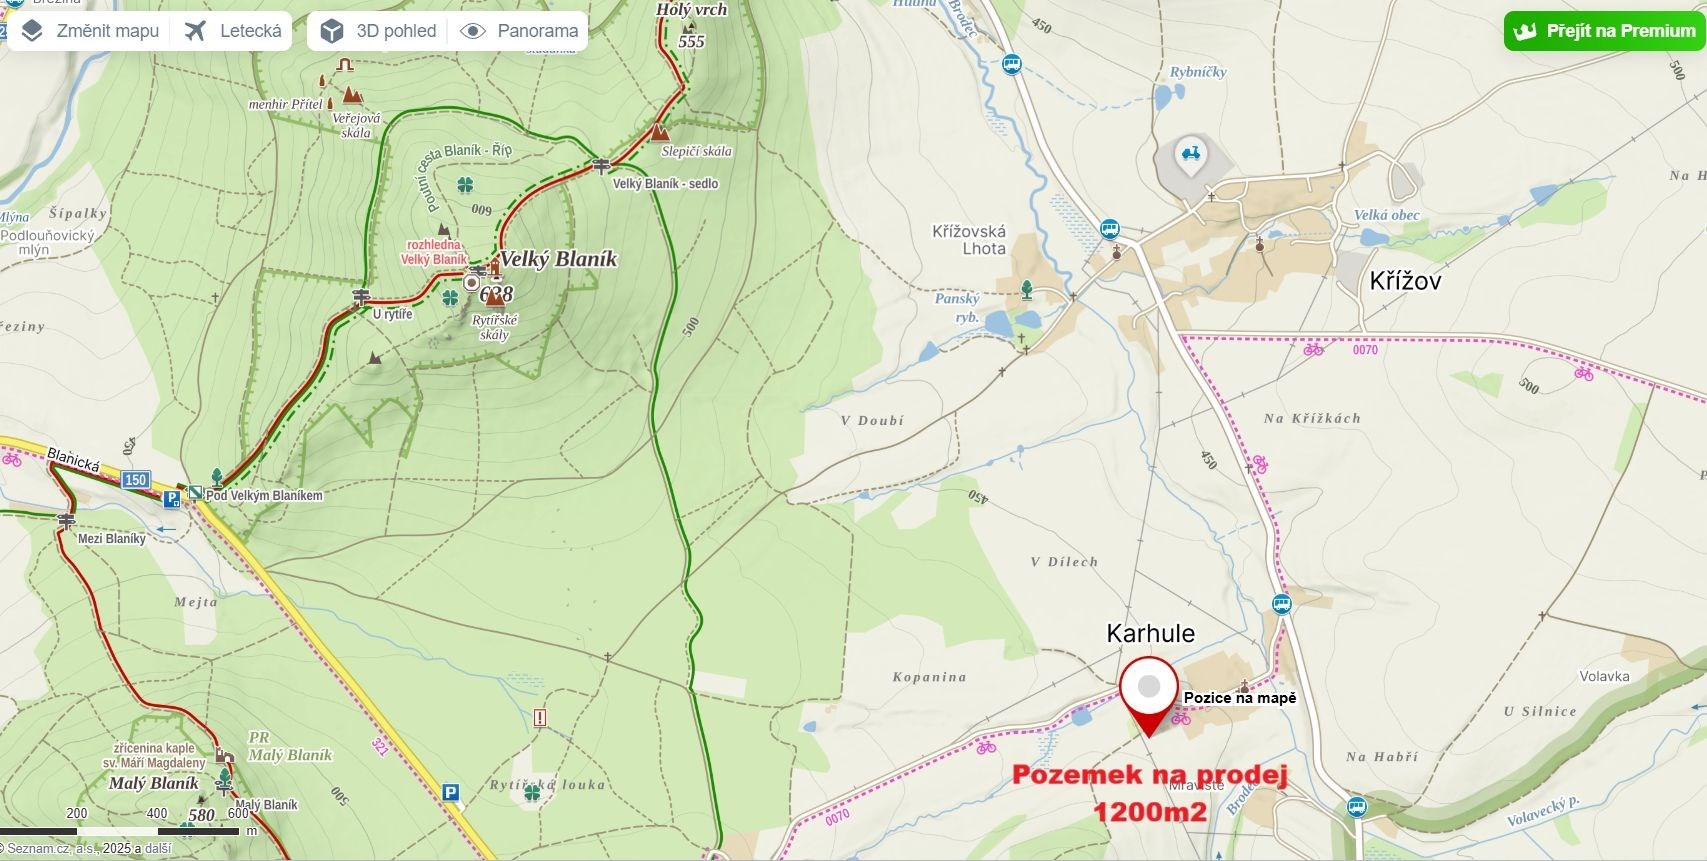Click the Veřejová skála rock icon
1707x861 pixels.
[x=351, y=95]
